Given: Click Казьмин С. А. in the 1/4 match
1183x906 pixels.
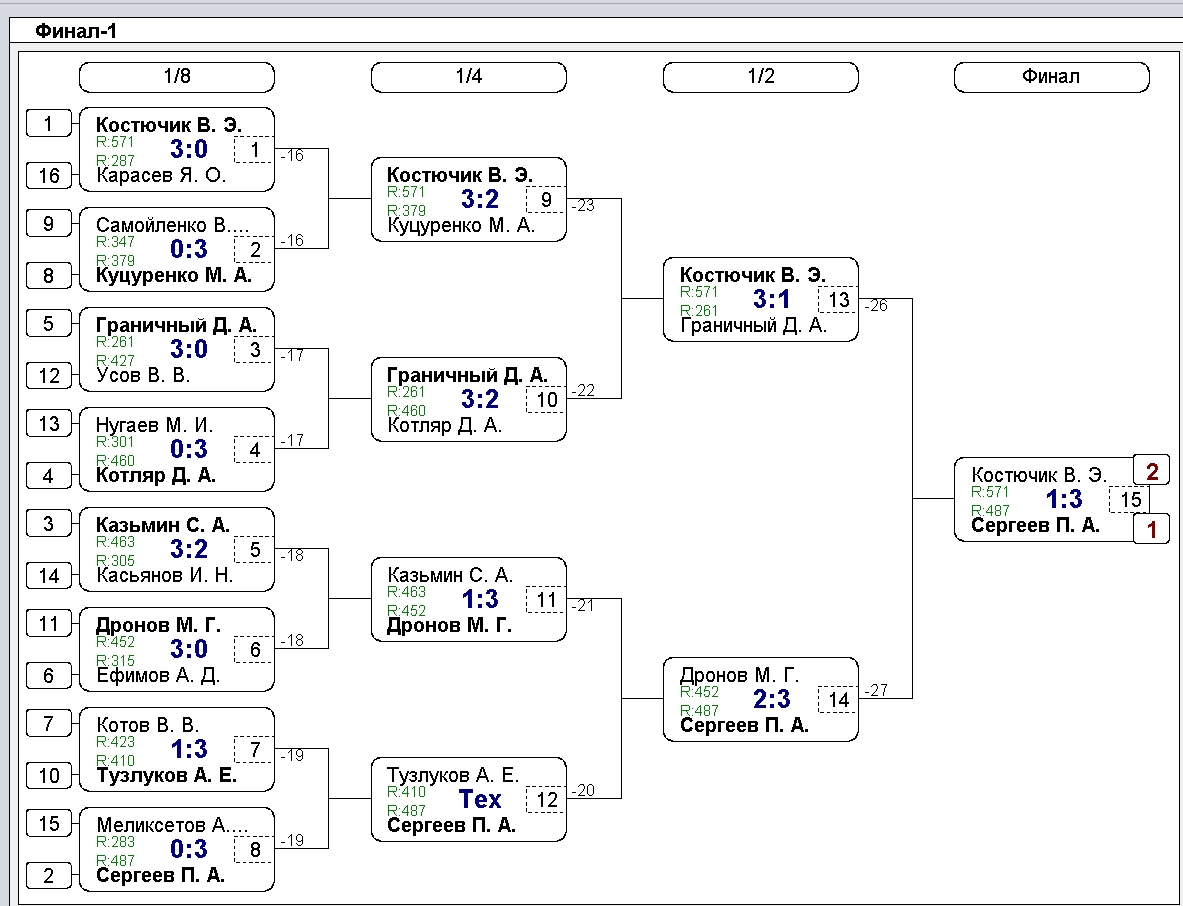Looking at the screenshot, I should pyautogui.click(x=450, y=575).
